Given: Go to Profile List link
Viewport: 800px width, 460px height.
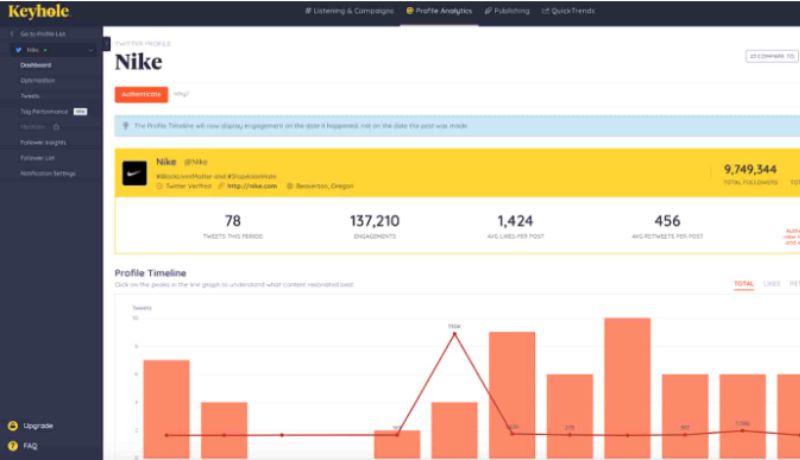Looking at the screenshot, I should click(43, 34).
